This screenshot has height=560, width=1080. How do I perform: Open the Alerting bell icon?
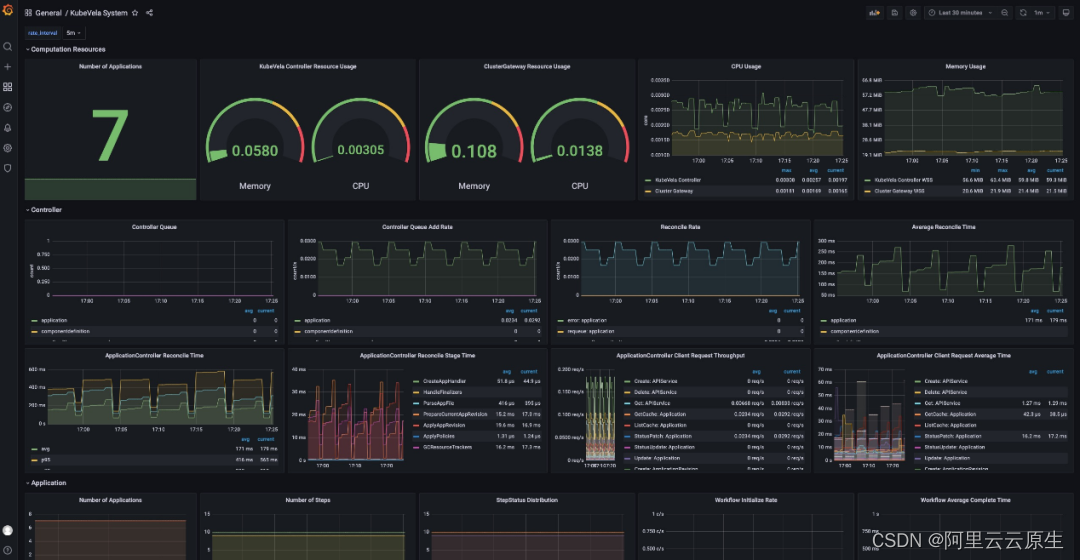click(8, 127)
